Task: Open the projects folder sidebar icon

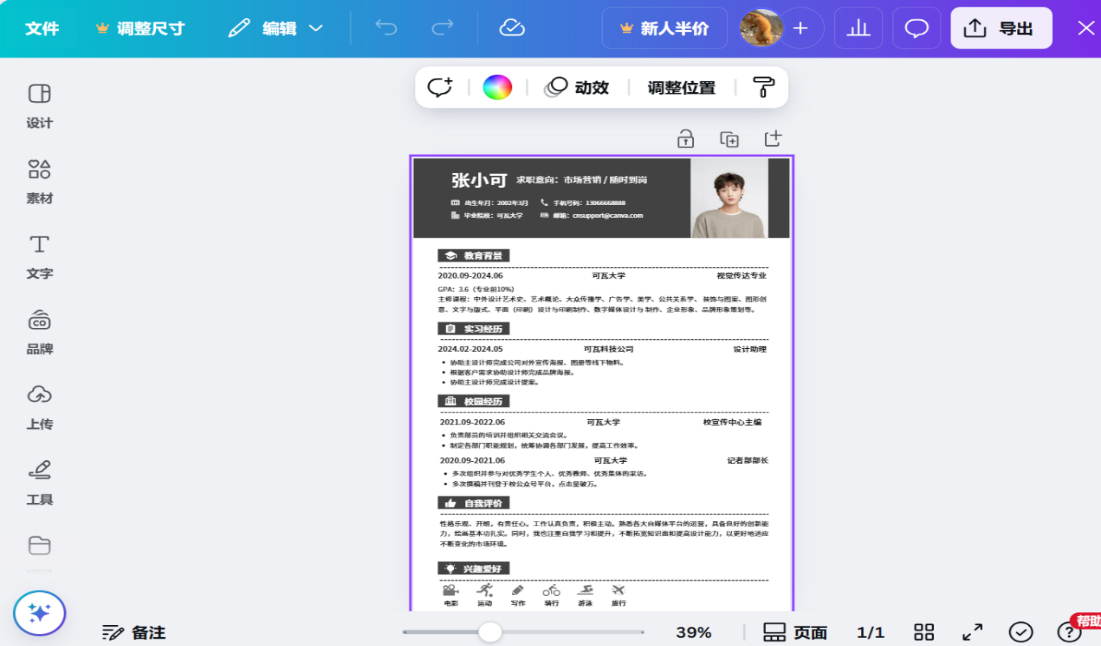Action: (x=39, y=546)
